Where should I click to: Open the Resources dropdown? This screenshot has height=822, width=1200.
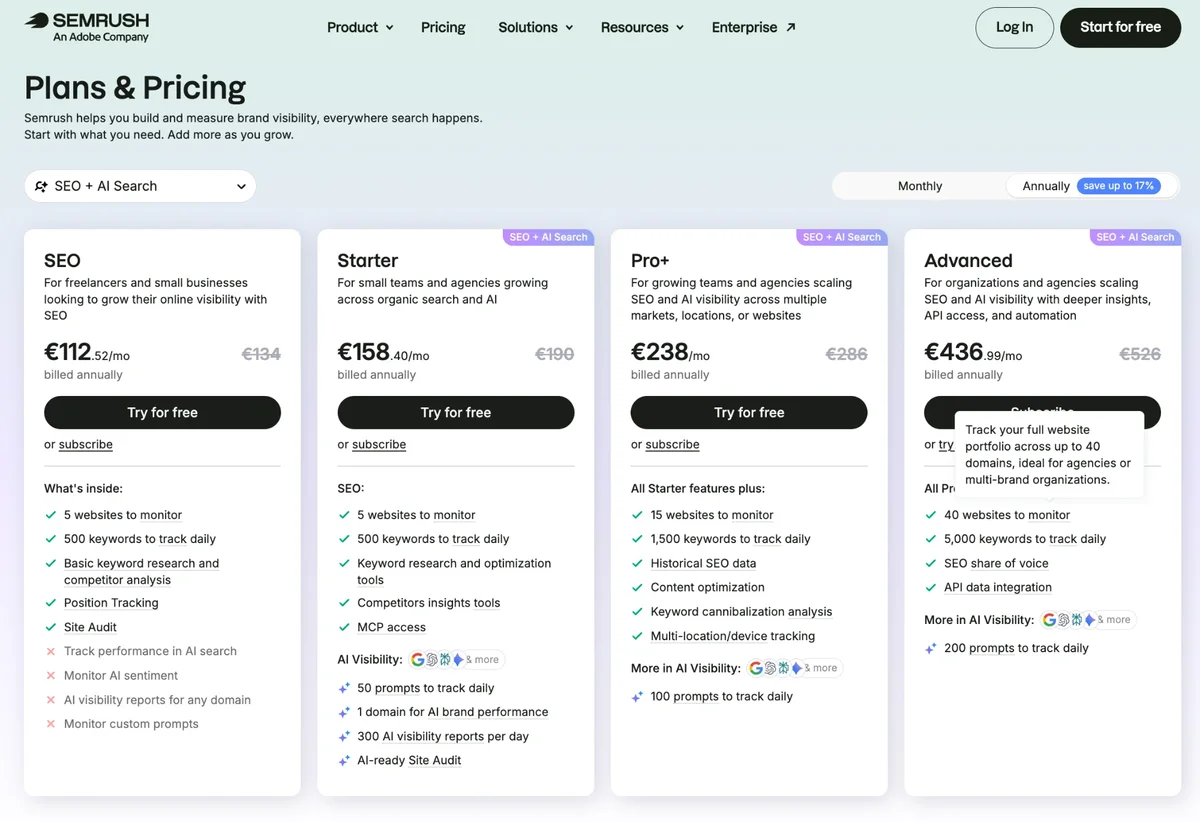click(x=642, y=27)
